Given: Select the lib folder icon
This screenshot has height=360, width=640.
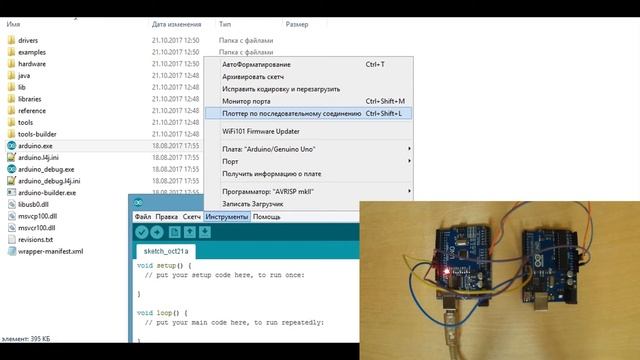Looking at the screenshot, I should coord(11,87).
